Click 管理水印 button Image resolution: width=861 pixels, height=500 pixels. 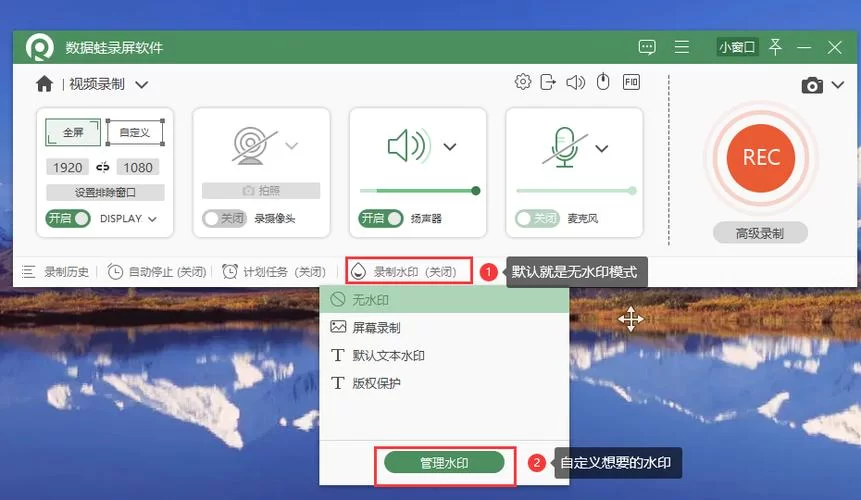[444, 463]
